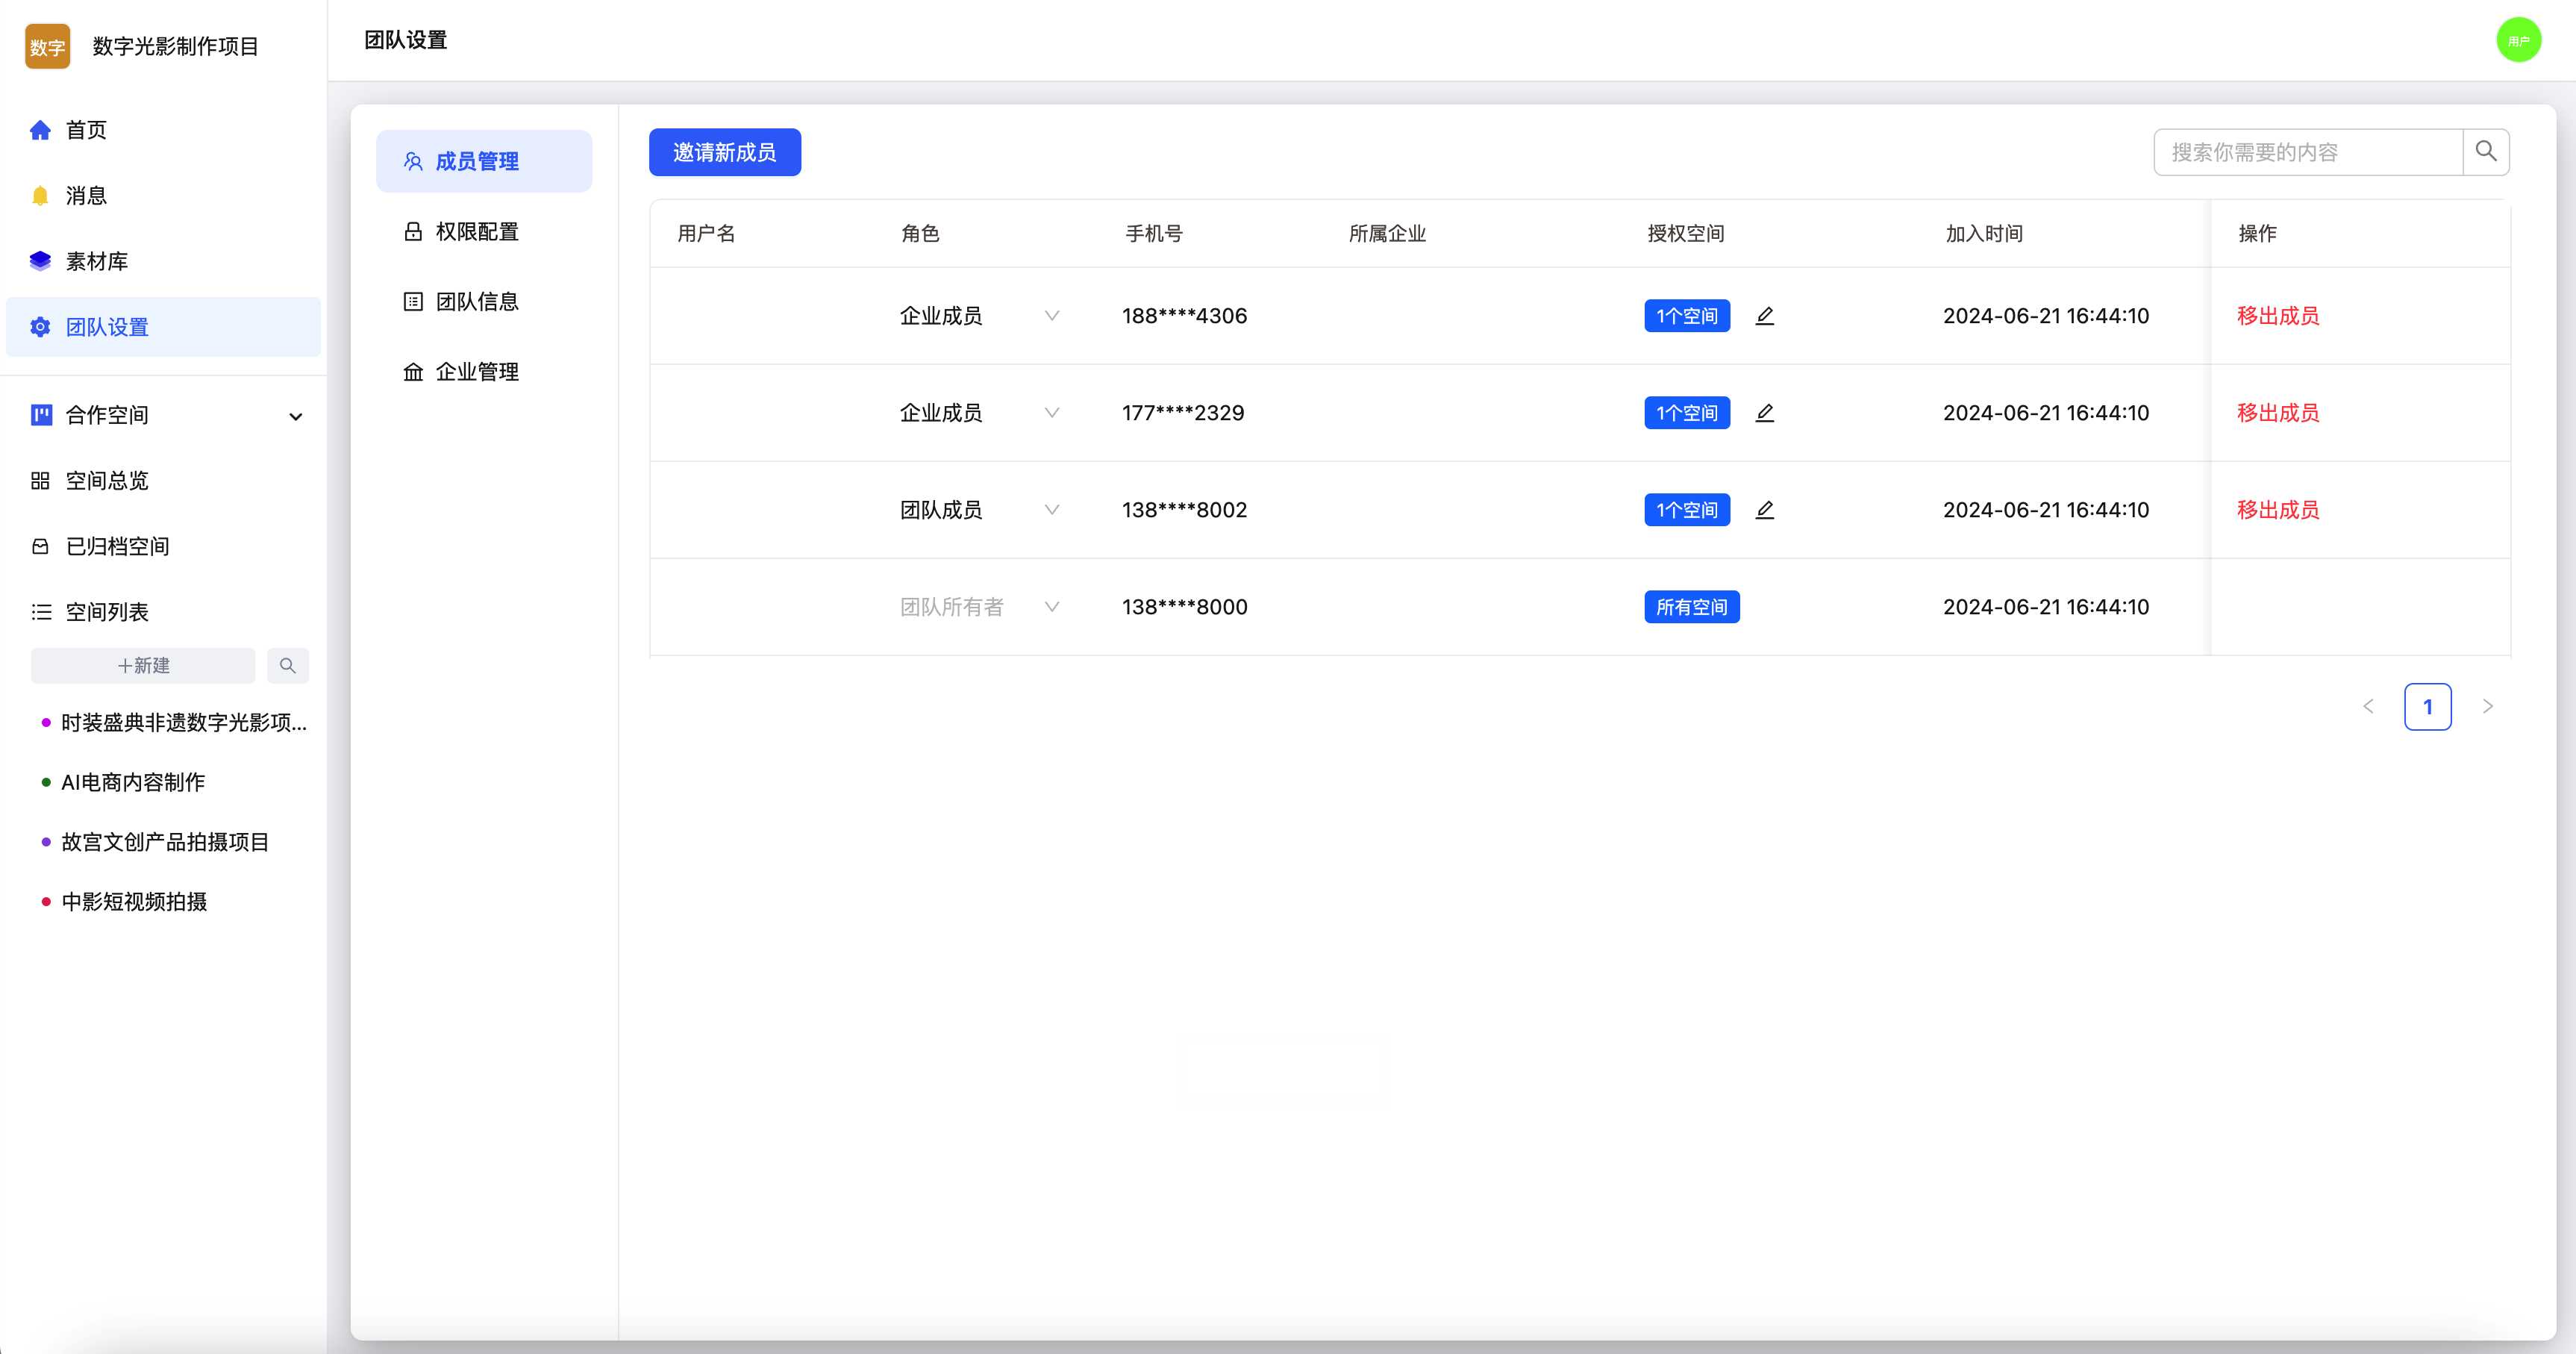Click the search magnifier icon at top right
The width and height of the screenshot is (2576, 1354).
coord(2485,152)
